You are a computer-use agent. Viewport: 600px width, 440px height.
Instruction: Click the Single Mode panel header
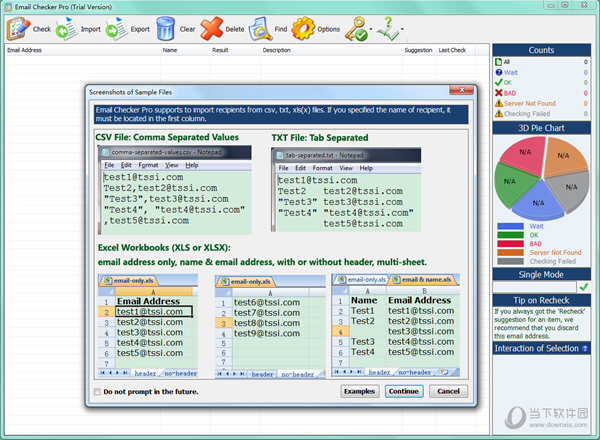coord(541,274)
